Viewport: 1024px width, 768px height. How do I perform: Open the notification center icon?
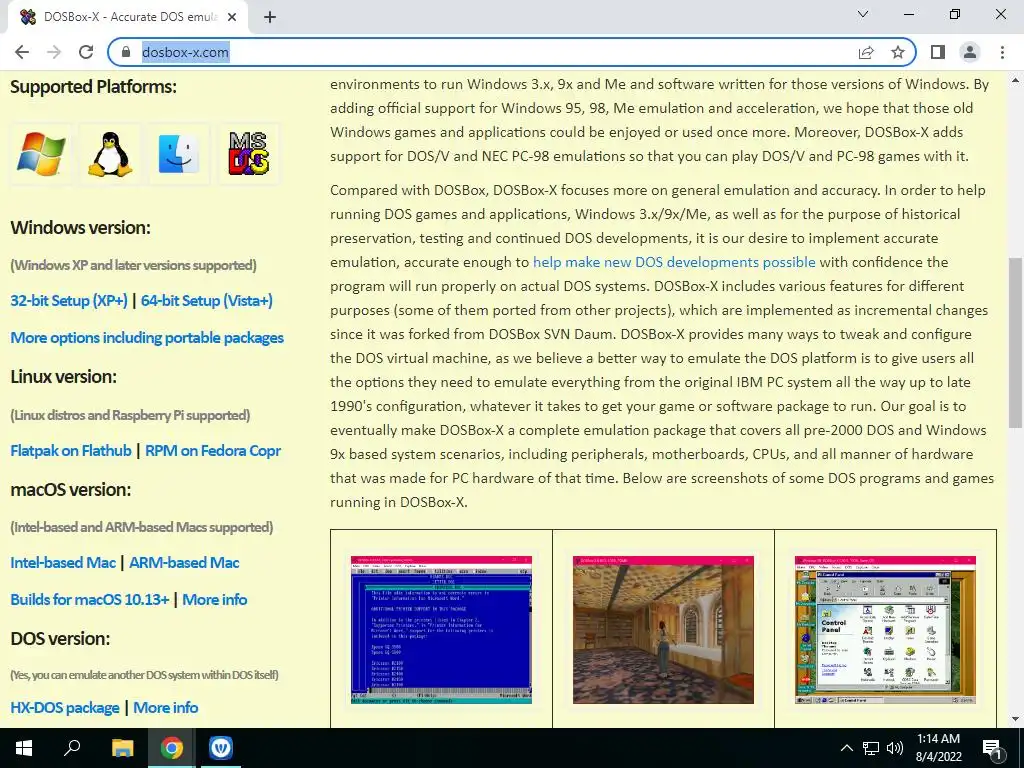click(992, 749)
